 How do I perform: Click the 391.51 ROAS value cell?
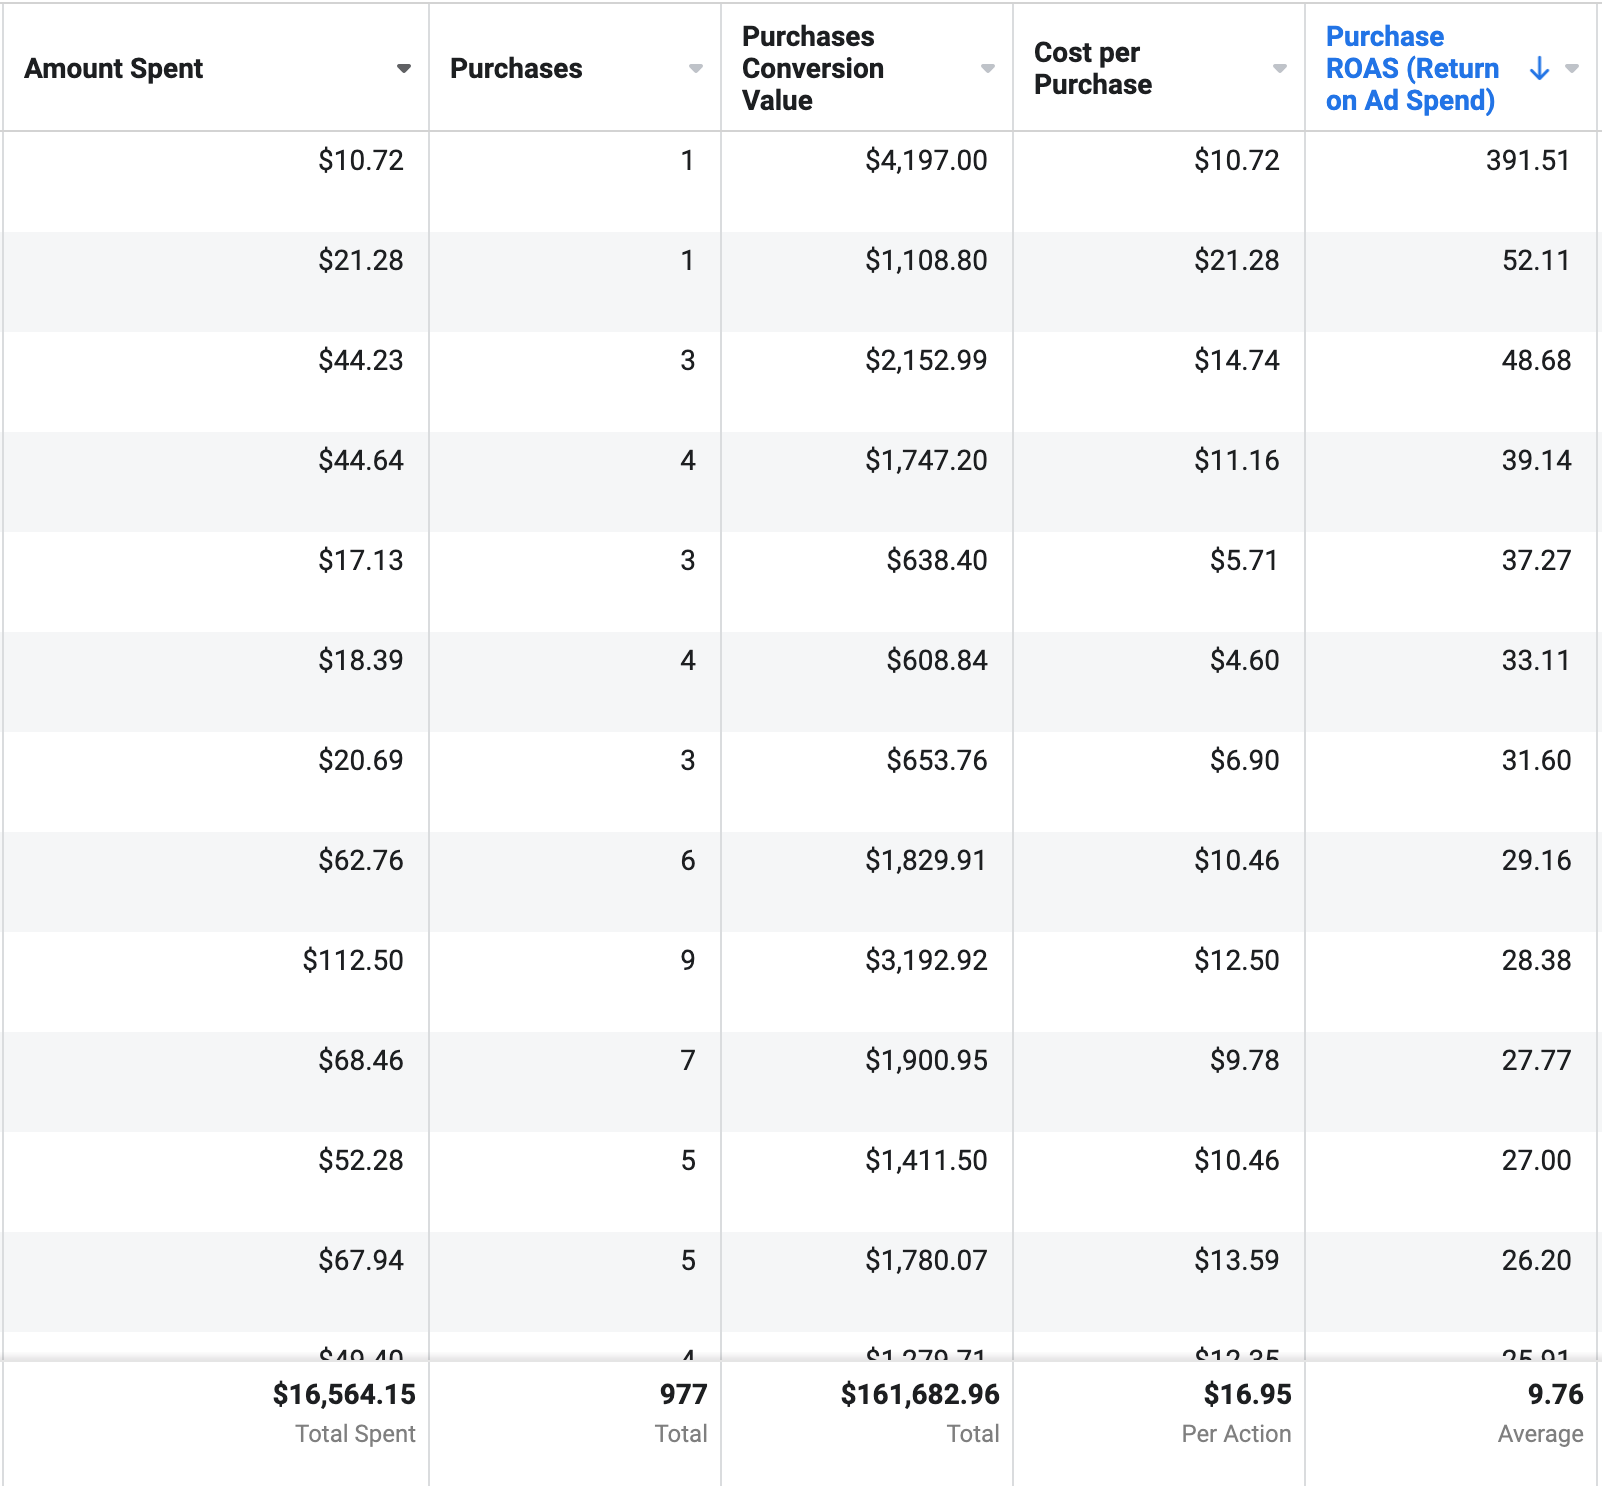click(1527, 160)
